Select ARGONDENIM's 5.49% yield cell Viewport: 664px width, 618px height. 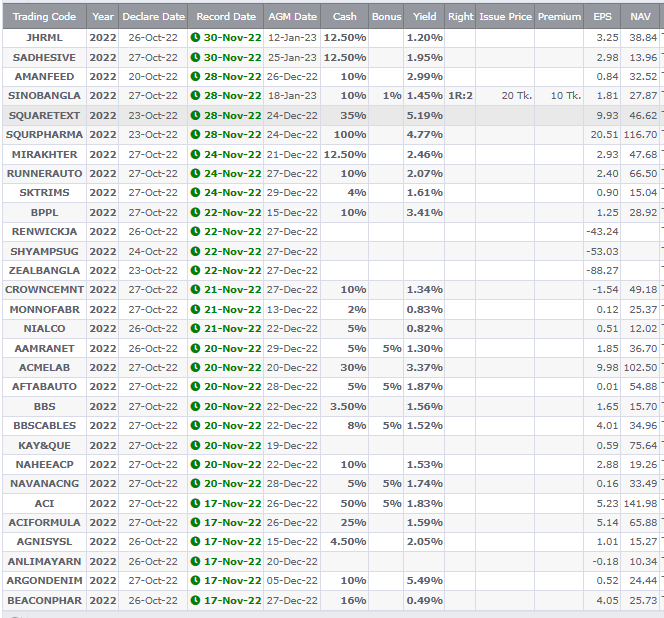[x=425, y=581]
